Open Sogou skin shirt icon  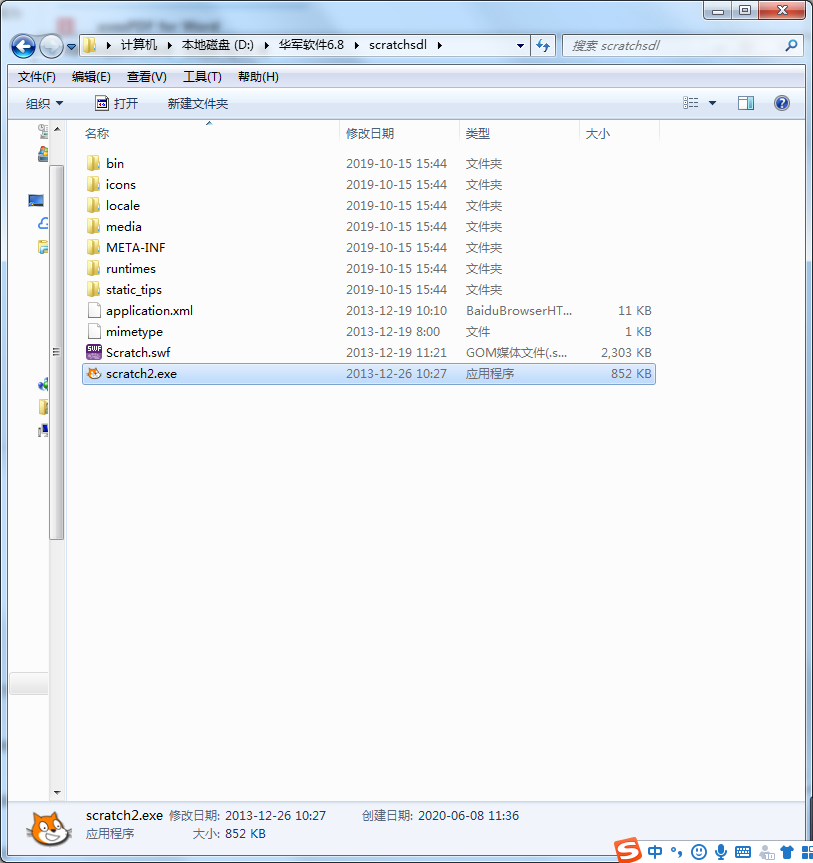pos(787,852)
